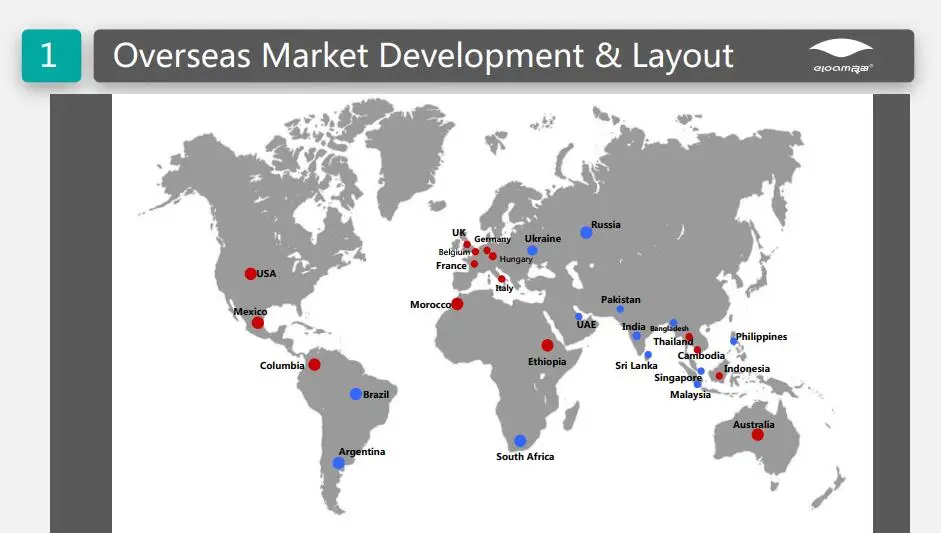
Task: Select the blue Russia marker dot
Action: (586, 232)
